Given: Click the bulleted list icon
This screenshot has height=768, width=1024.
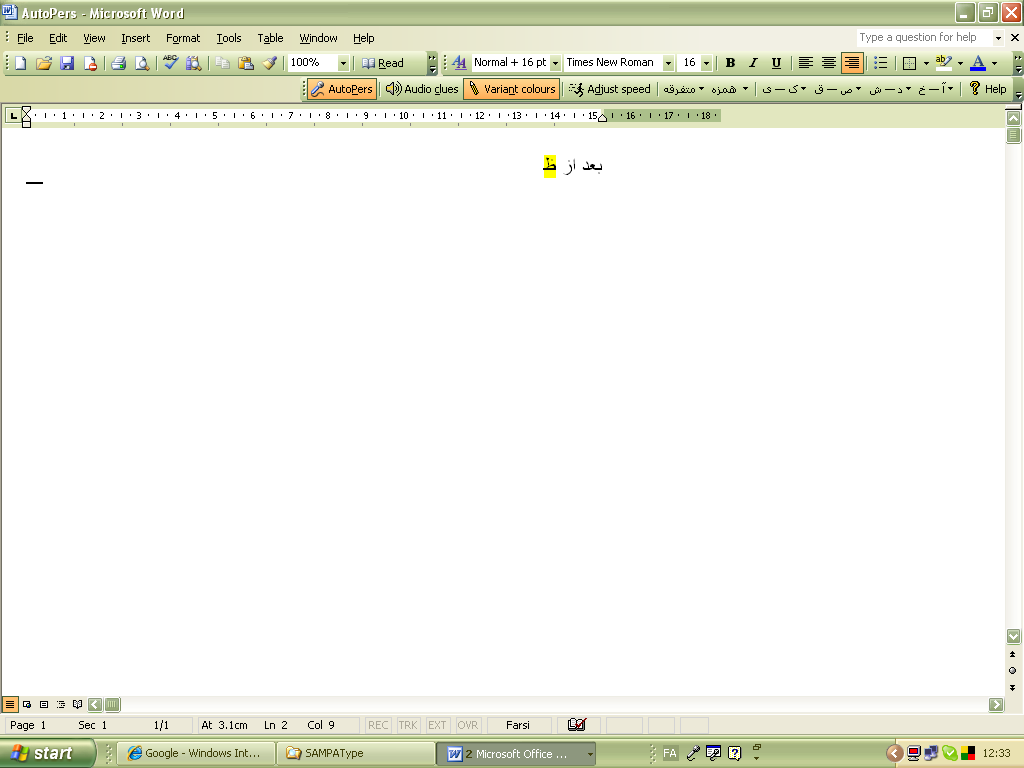Looking at the screenshot, I should (x=880, y=63).
